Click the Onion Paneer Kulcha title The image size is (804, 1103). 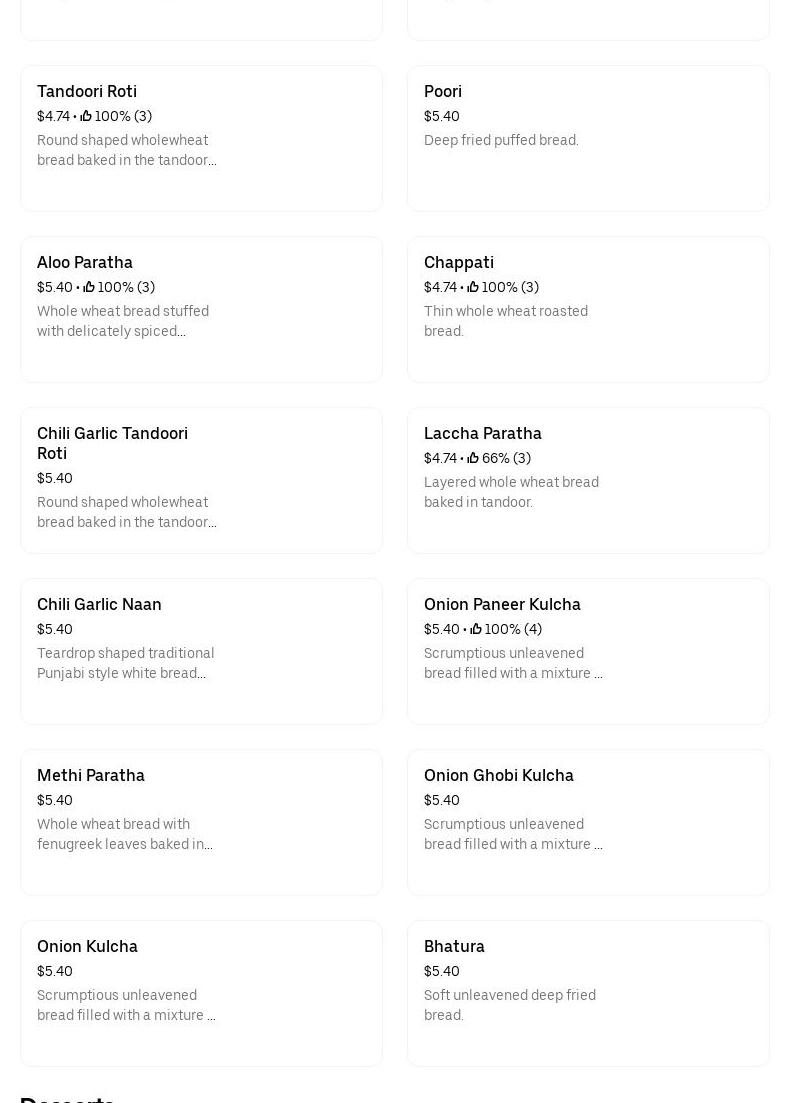(x=502, y=604)
